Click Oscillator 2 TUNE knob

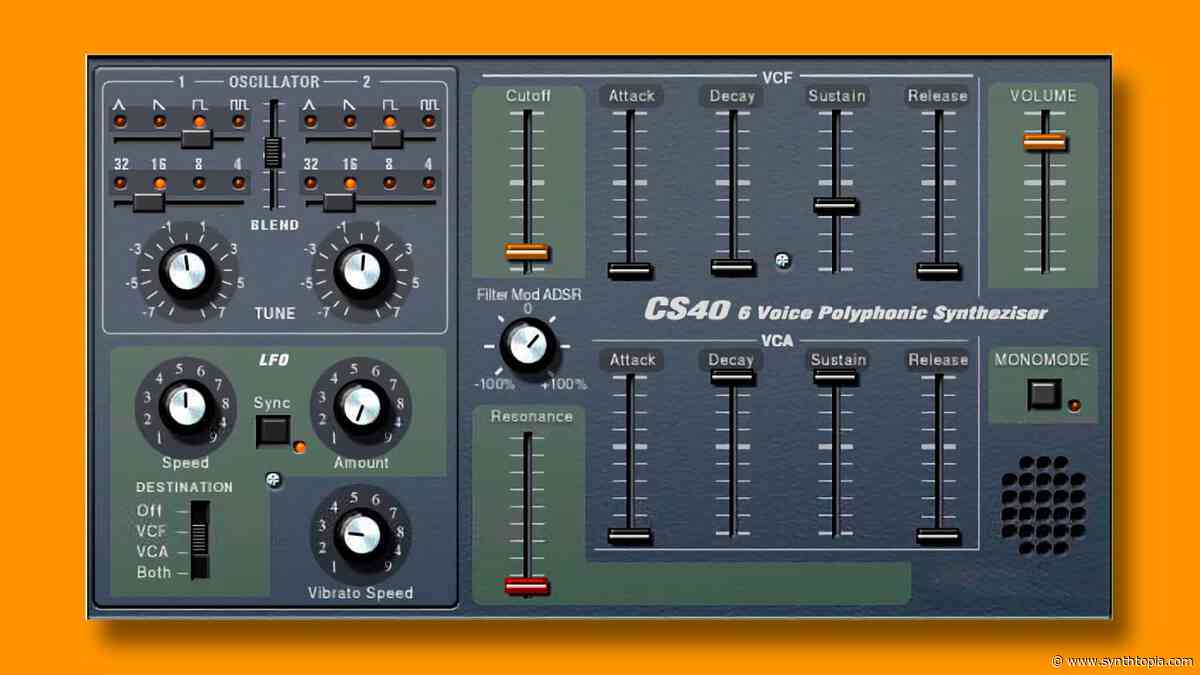click(x=360, y=270)
